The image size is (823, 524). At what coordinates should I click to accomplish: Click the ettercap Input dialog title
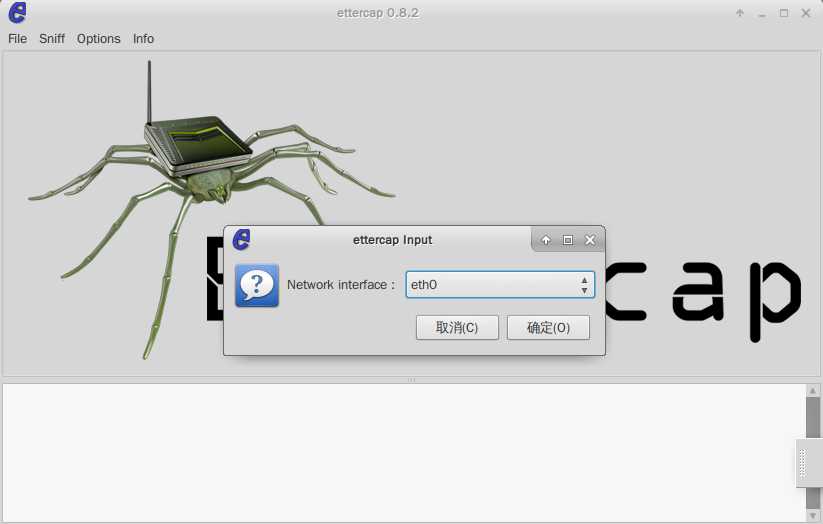pos(392,240)
